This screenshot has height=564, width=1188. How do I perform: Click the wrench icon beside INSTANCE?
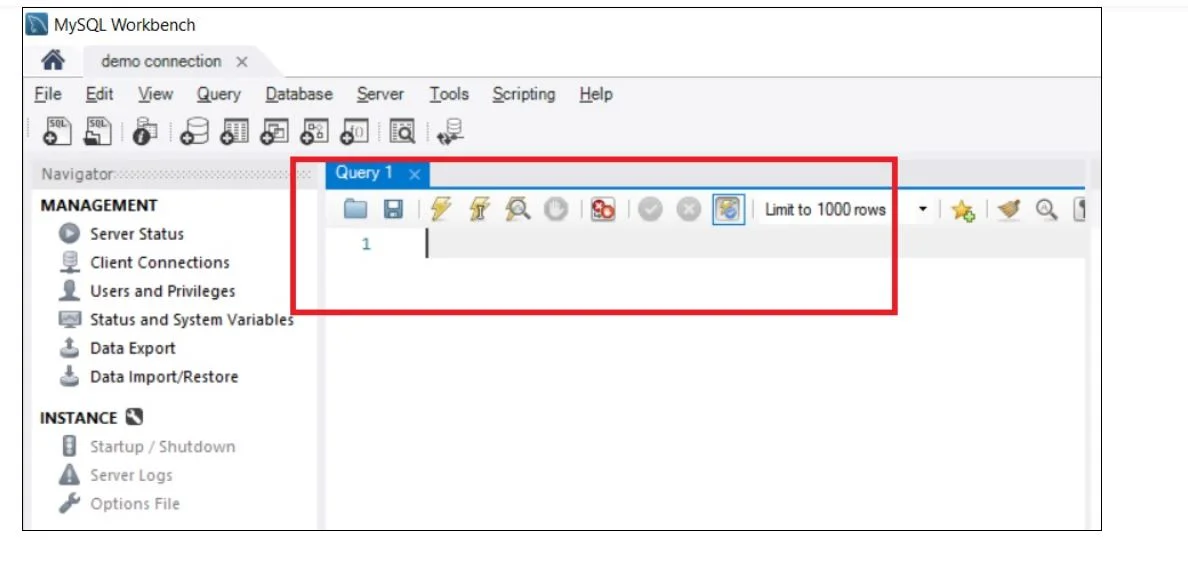133,417
